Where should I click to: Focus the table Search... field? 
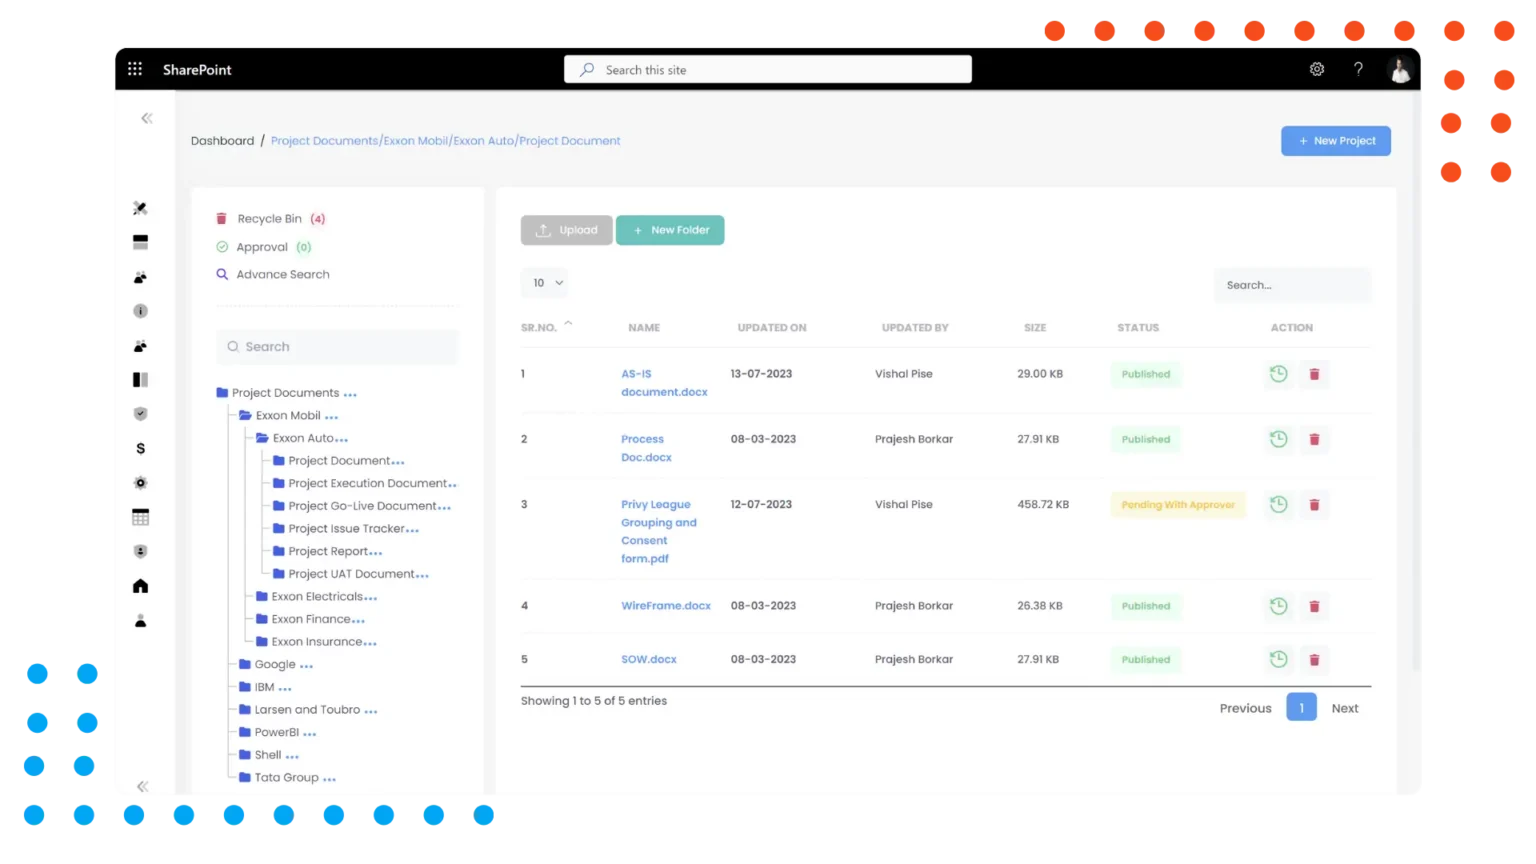1292,285
